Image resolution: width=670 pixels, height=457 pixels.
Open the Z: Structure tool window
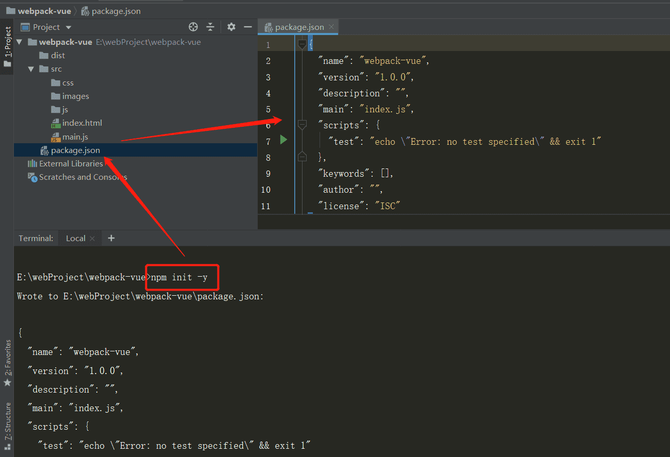(7, 426)
